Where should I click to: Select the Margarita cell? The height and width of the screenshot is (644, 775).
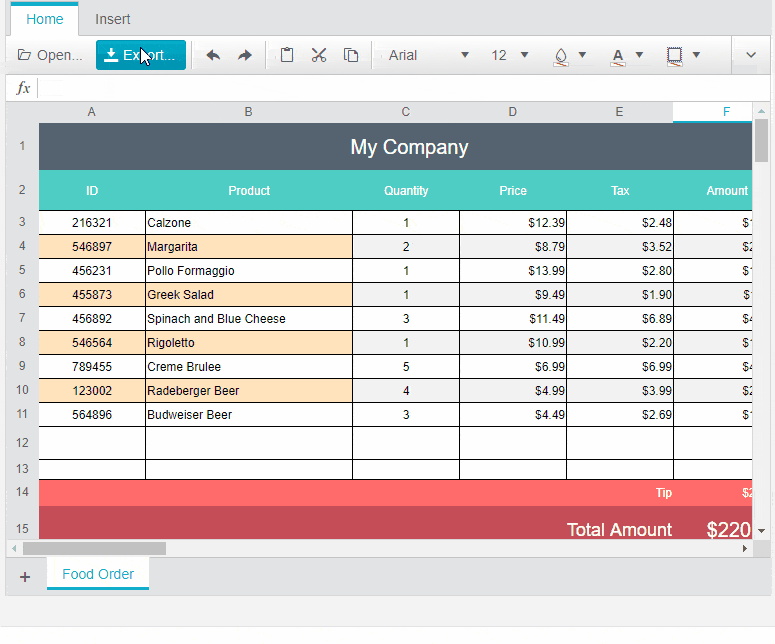tap(249, 247)
